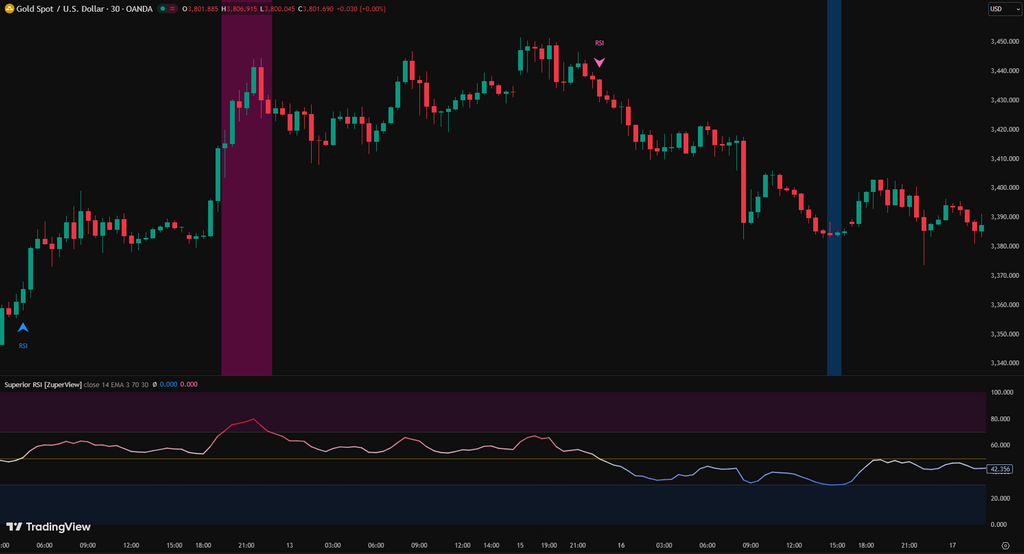Click the blue 0.000 indicator value
The image size is (1024, 554).
[x=168, y=384]
